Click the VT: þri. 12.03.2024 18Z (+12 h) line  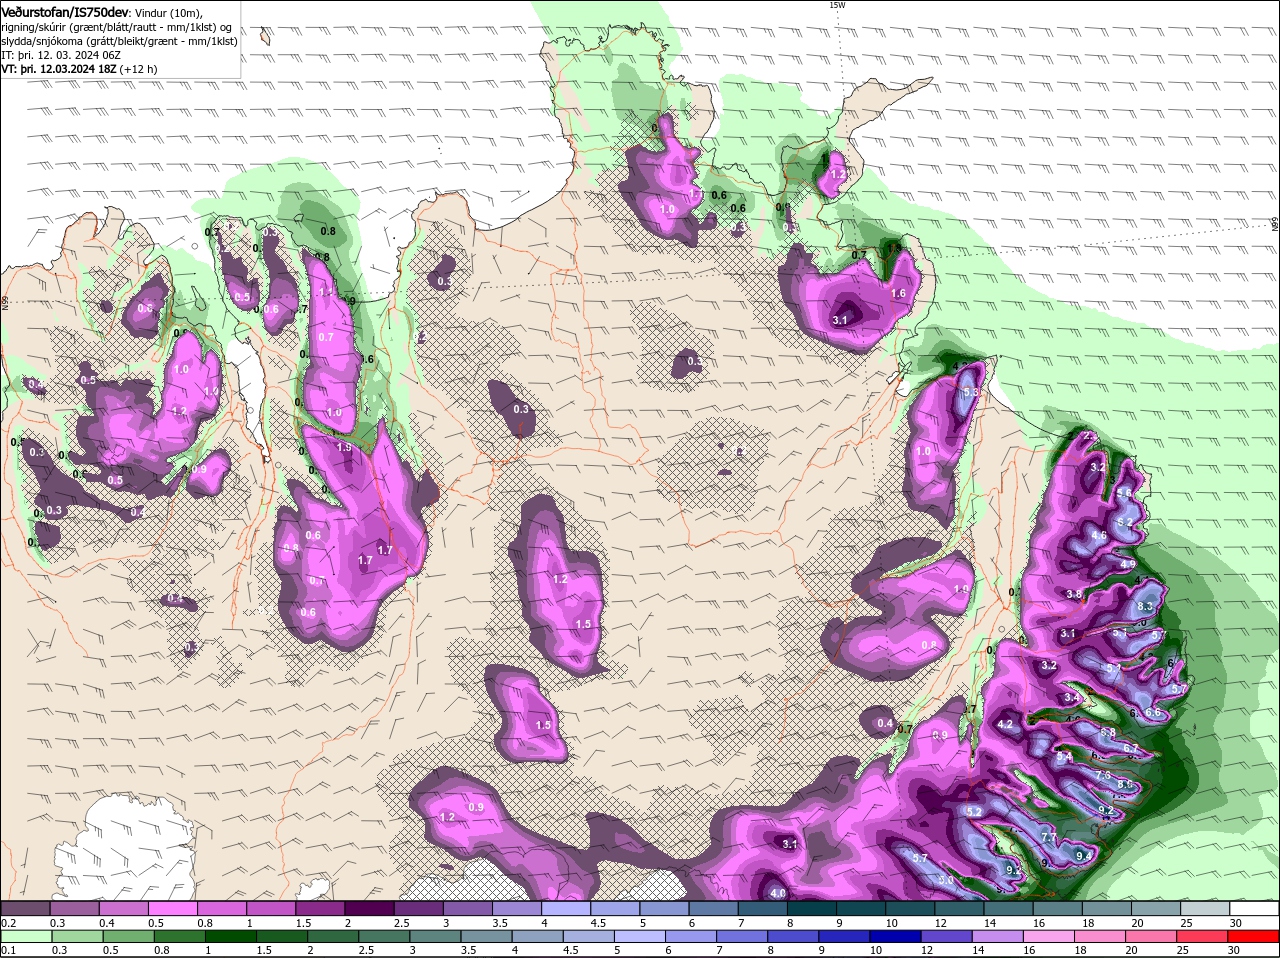click(x=79, y=70)
